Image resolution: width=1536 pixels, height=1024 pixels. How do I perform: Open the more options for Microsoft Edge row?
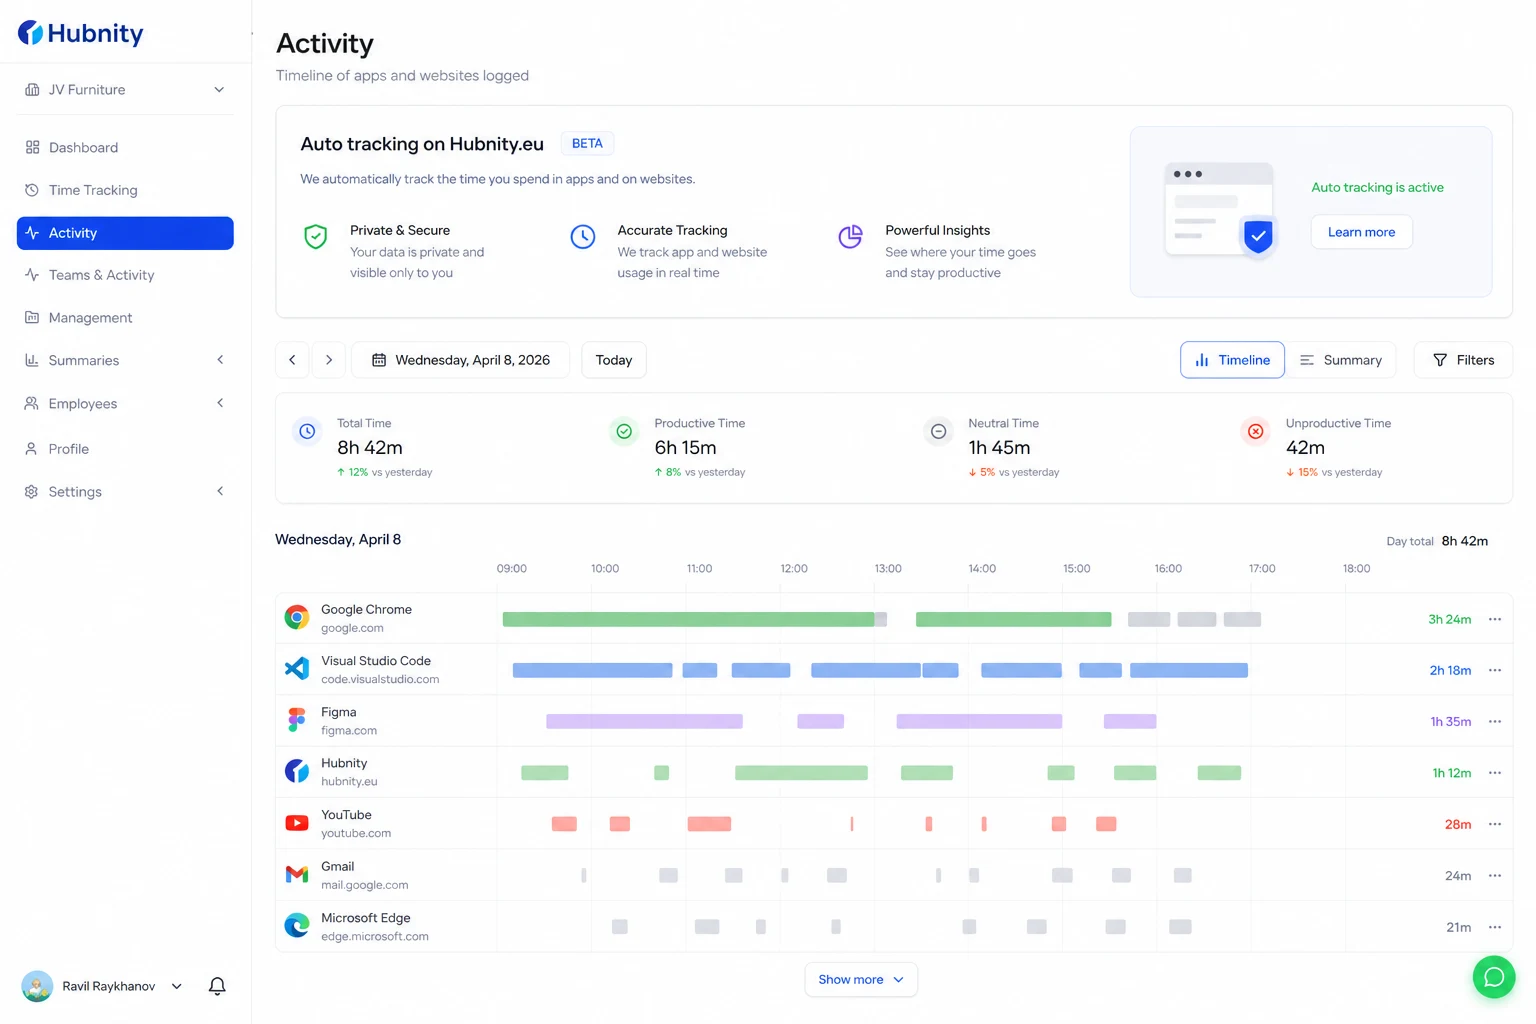(1495, 927)
